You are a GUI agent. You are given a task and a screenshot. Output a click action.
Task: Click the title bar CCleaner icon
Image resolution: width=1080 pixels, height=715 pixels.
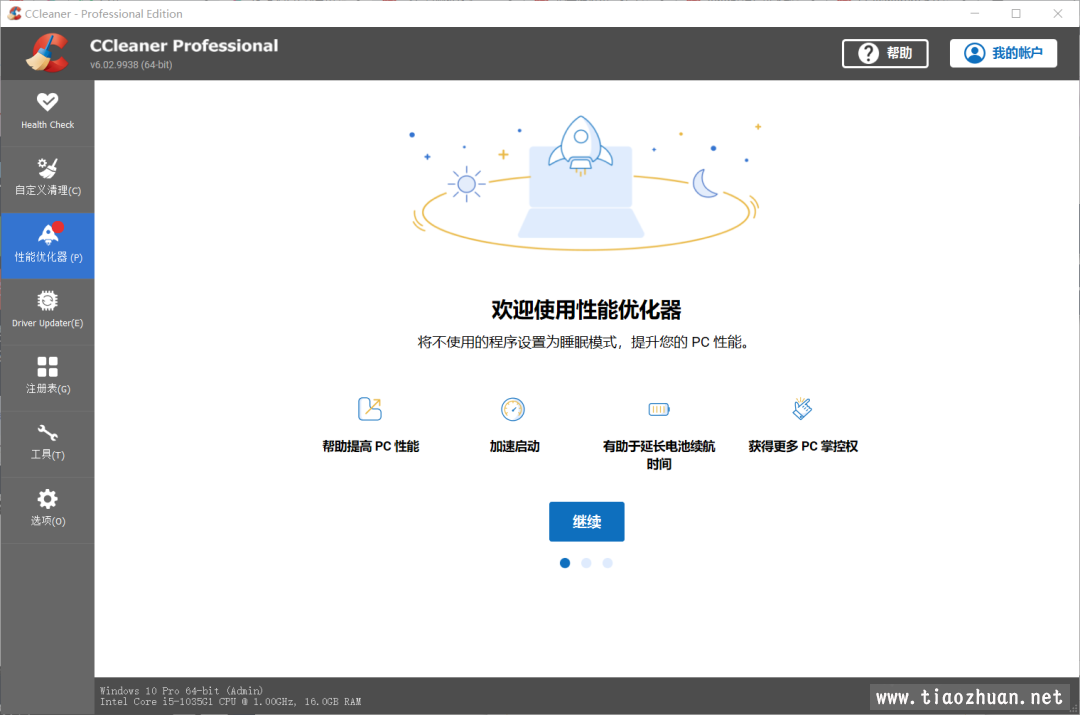[14, 13]
